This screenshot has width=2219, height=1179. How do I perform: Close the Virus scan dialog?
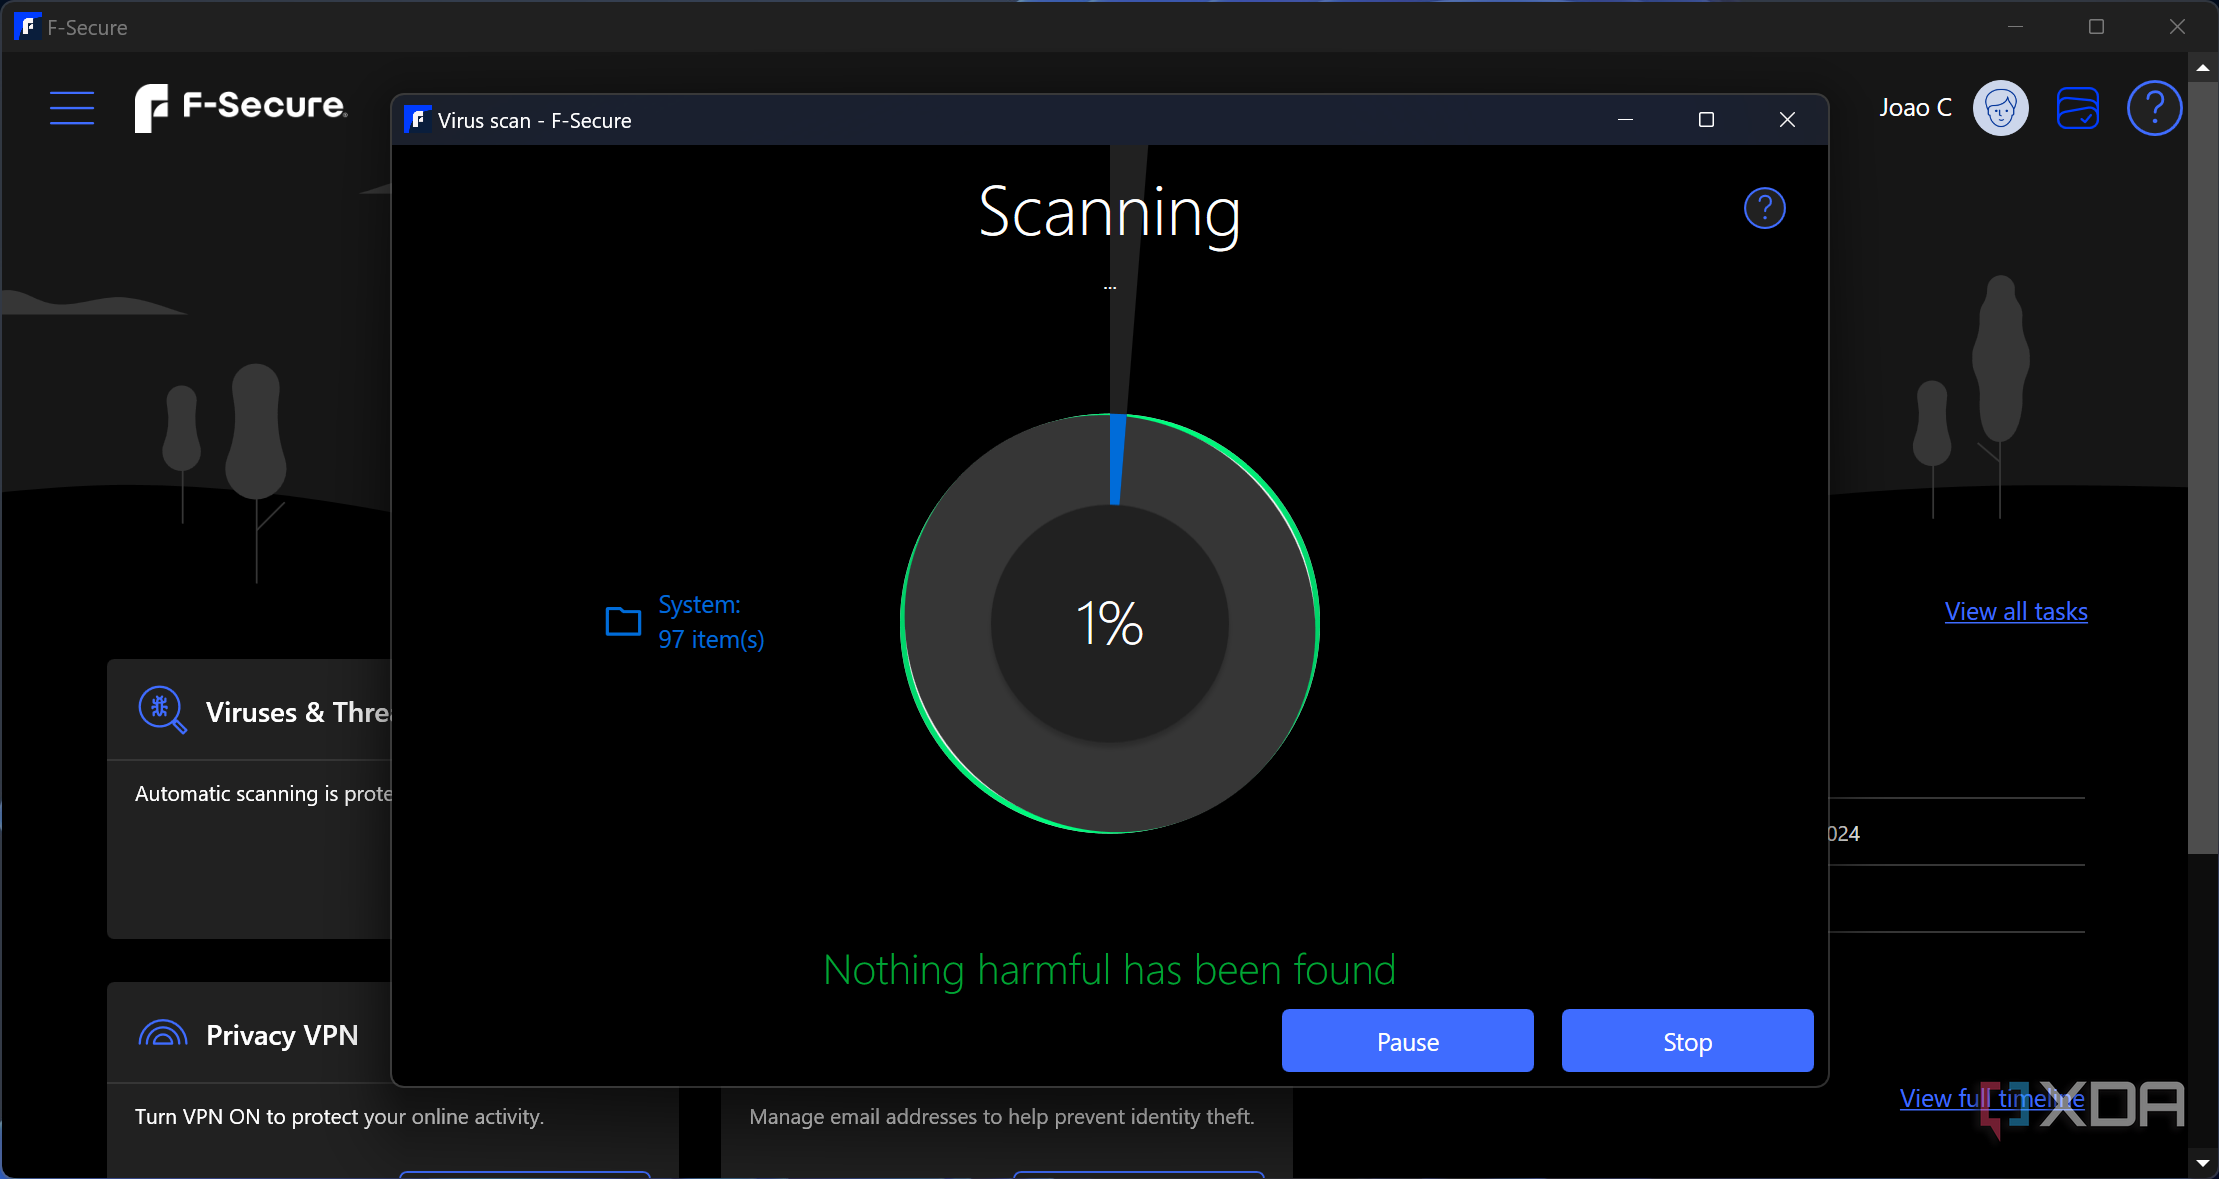(x=1787, y=120)
